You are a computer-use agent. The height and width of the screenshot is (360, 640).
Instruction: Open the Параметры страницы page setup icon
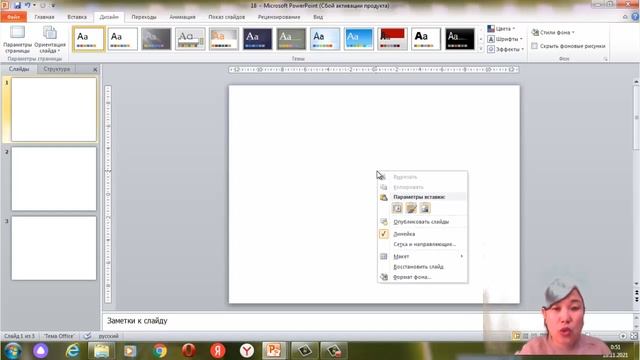(x=17, y=40)
